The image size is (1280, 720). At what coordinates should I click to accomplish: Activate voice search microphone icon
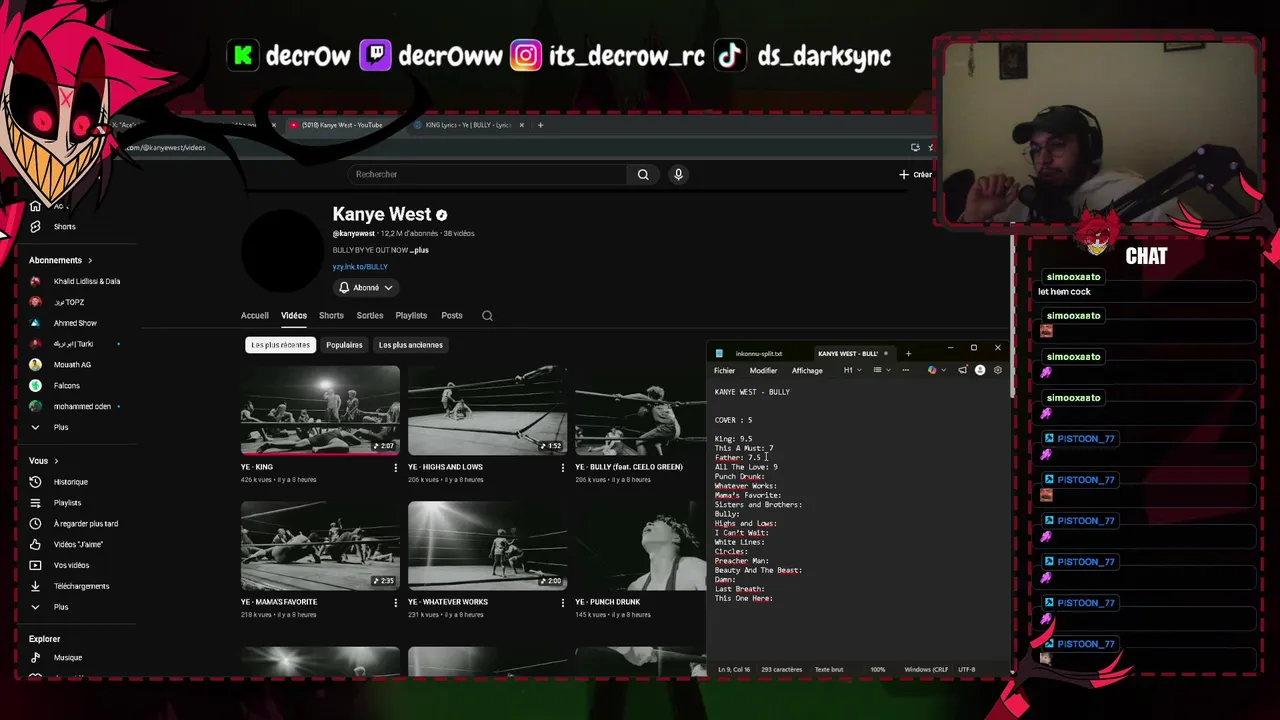pos(678,174)
